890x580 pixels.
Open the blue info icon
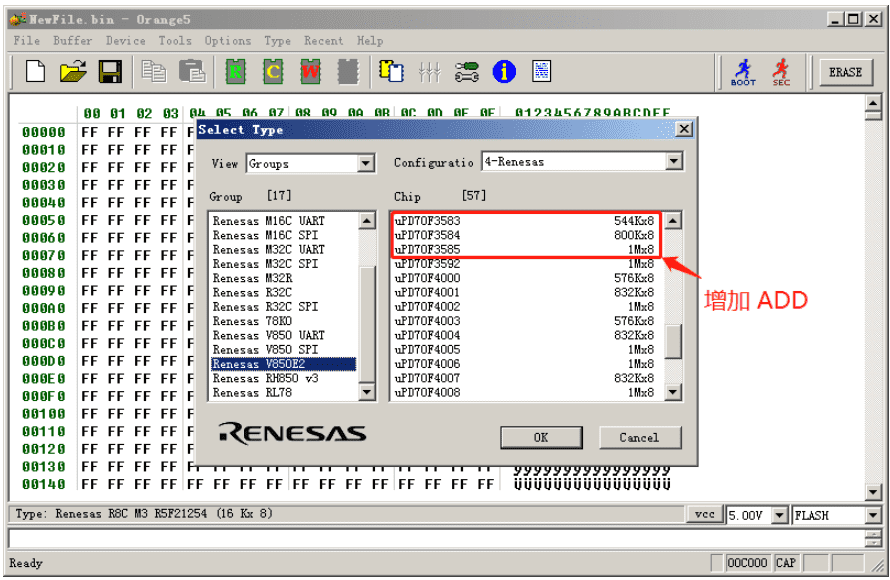(504, 72)
